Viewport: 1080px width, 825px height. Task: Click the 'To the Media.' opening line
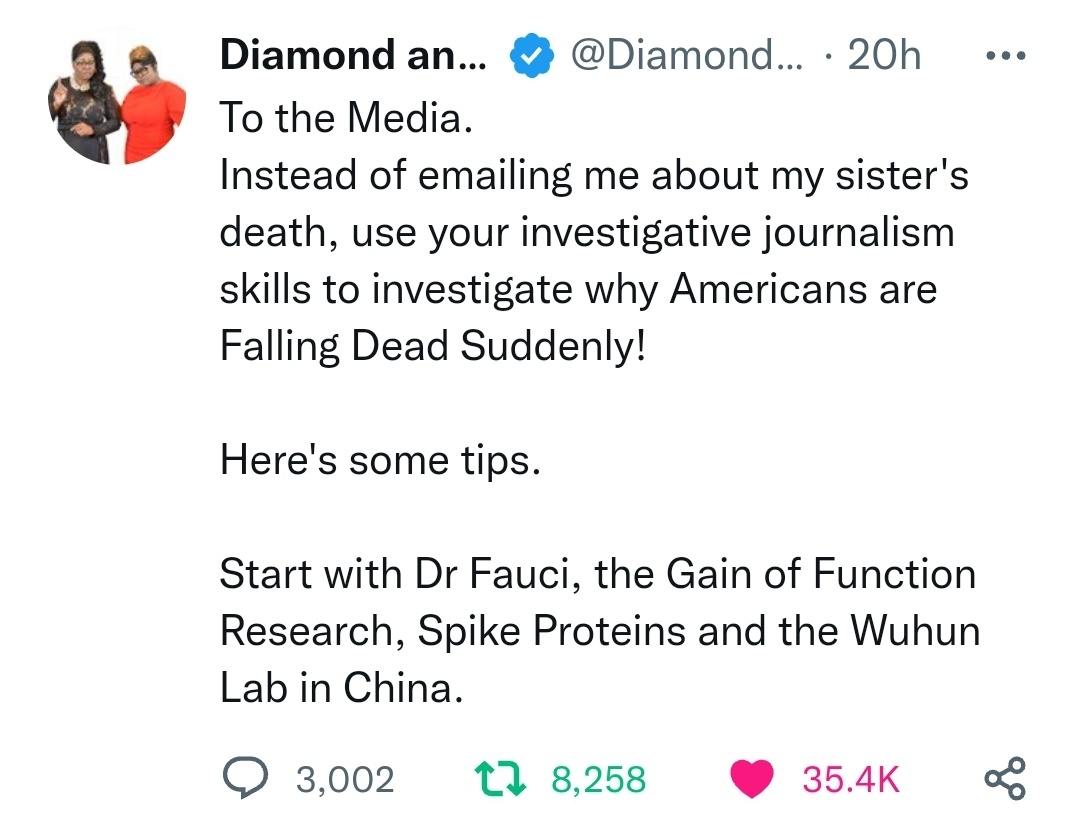pos(346,117)
